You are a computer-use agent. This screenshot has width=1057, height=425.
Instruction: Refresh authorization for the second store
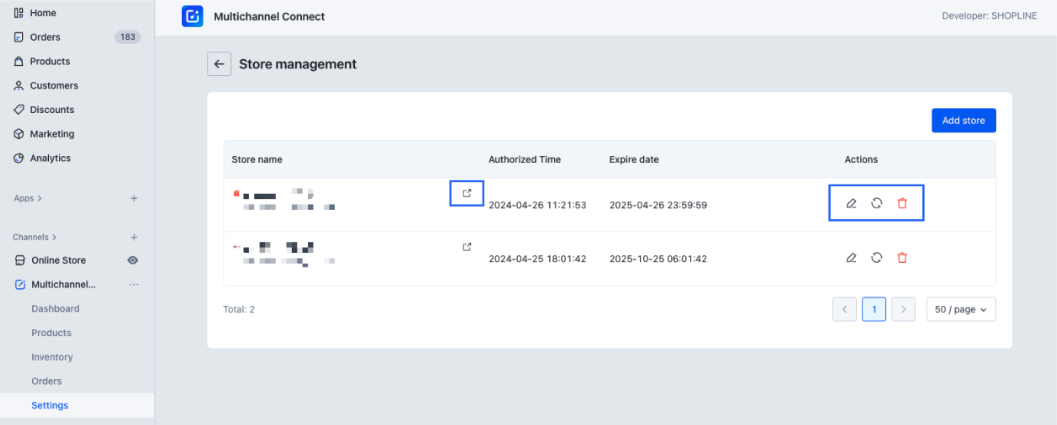pyautogui.click(x=876, y=258)
